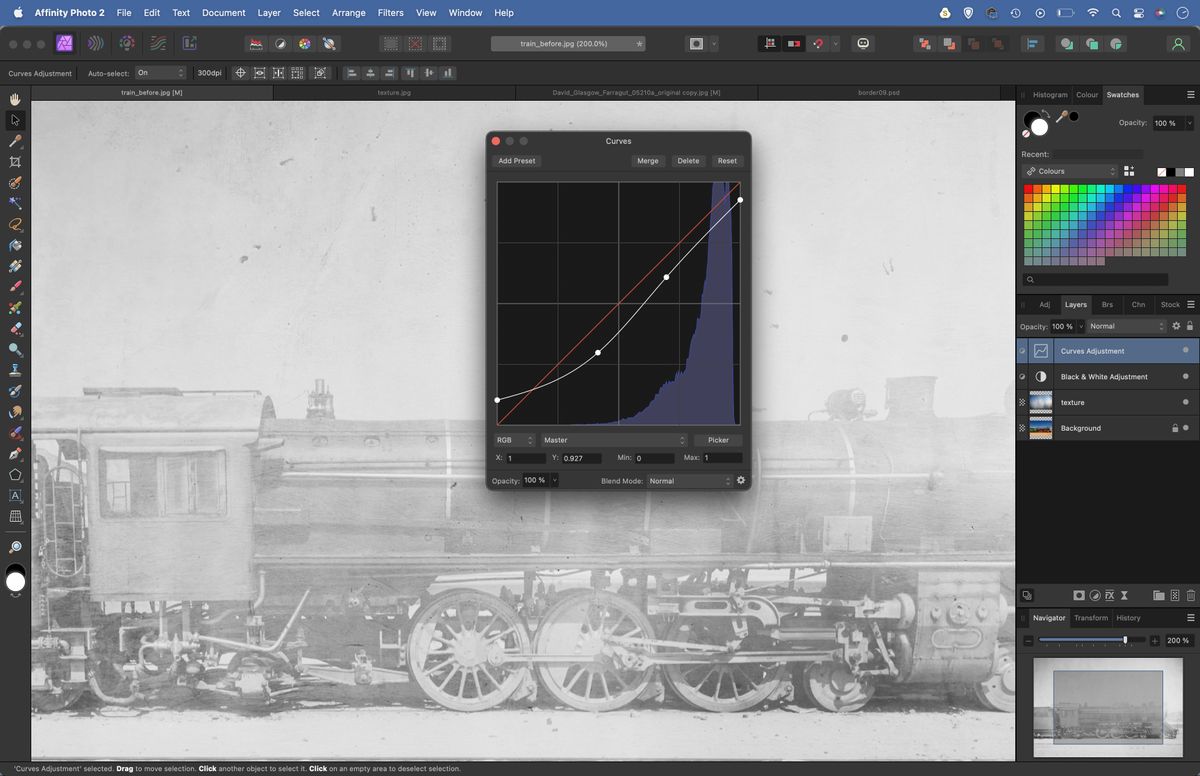Screen dimensions: 1200x776
Task: Click the Curves Adjustment layer thumbnail
Action: click(x=1044, y=351)
